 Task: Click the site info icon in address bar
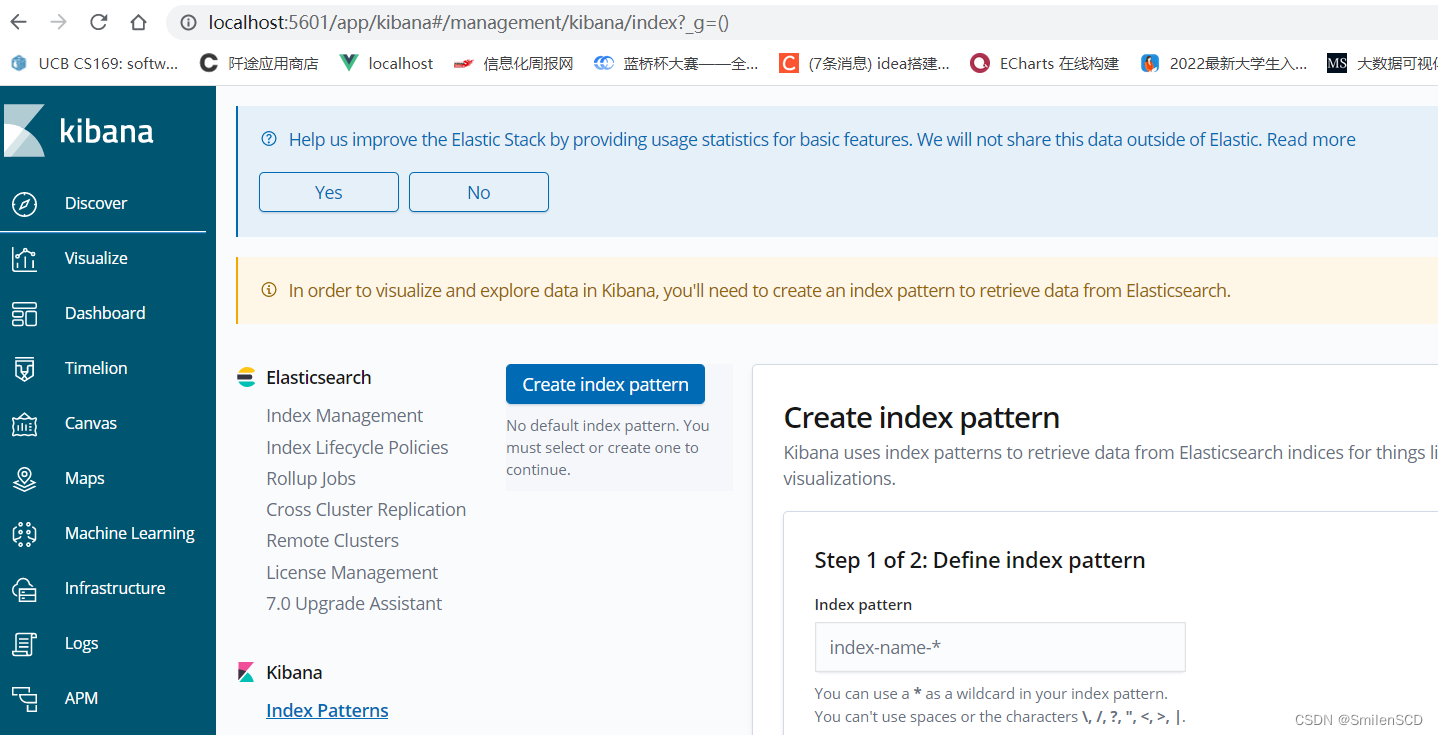[187, 22]
